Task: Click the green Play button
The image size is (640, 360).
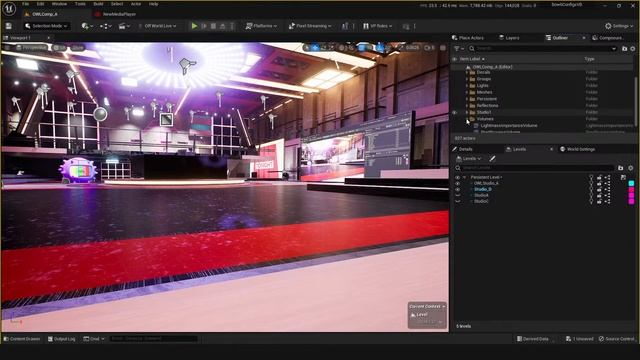Action: tap(194, 26)
